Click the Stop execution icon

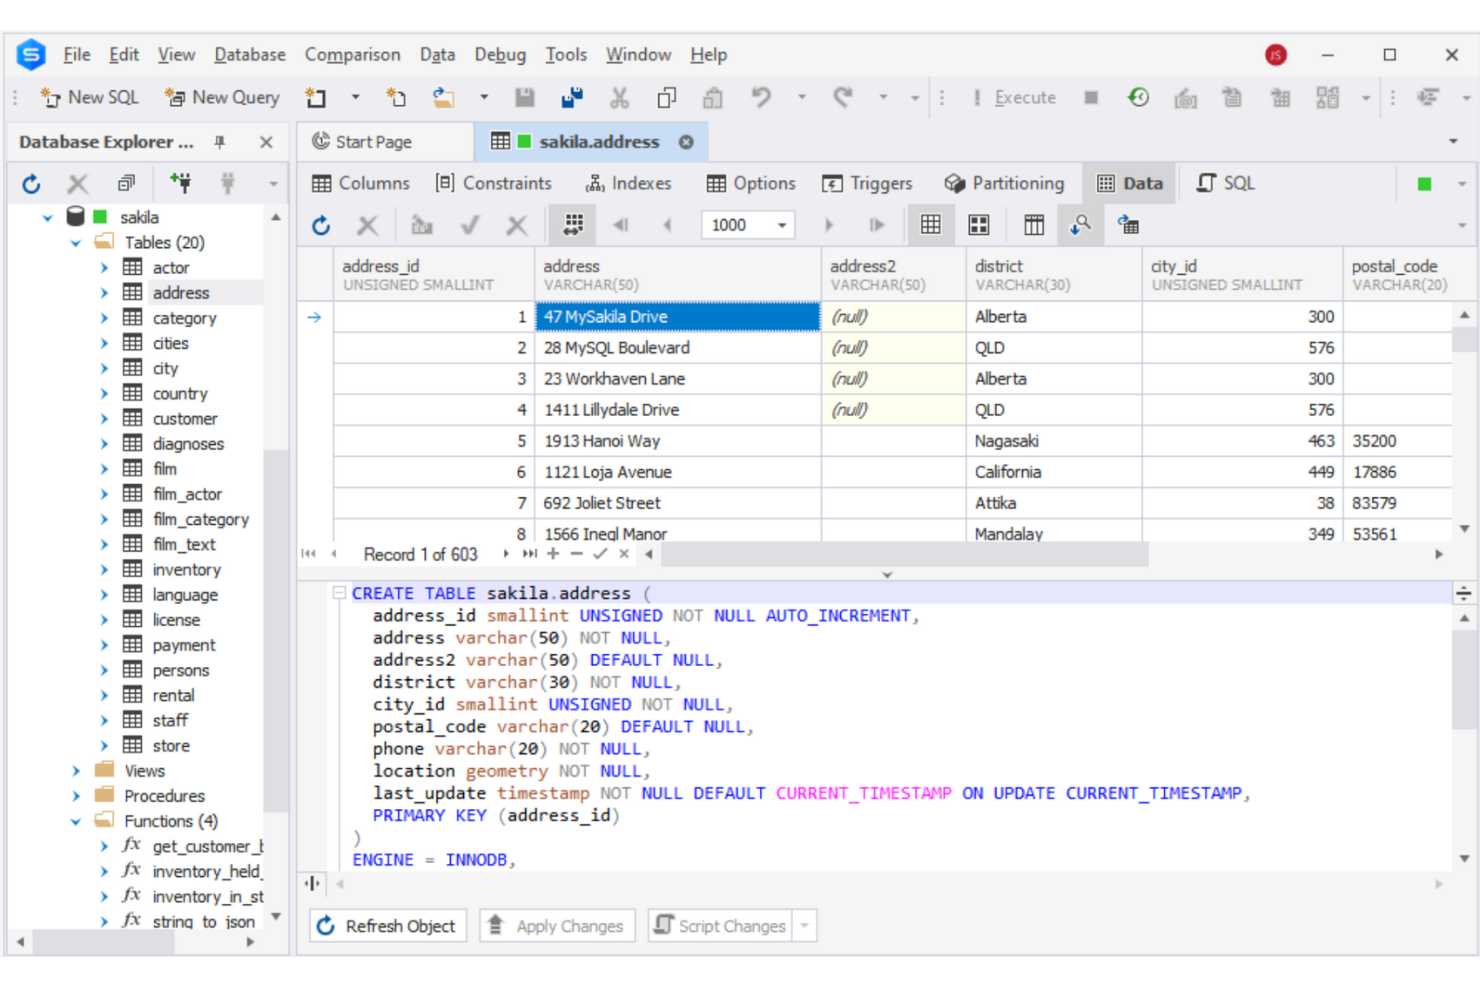(1090, 97)
